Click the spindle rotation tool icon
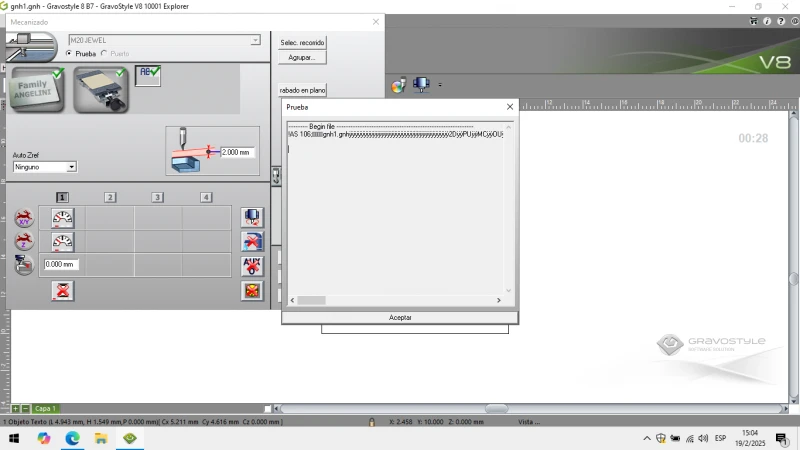Image resolution: width=800 pixels, height=450 pixels. point(252,217)
